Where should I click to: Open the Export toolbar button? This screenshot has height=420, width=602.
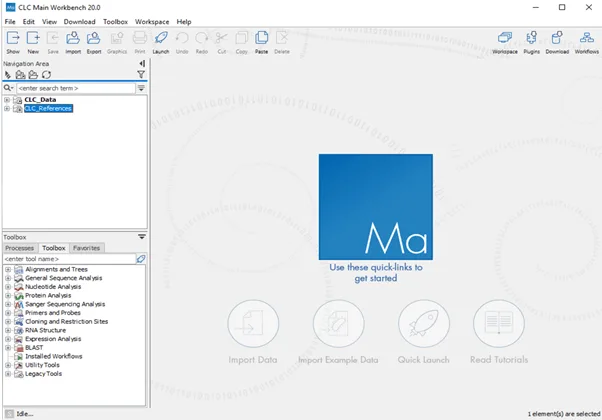94,42
